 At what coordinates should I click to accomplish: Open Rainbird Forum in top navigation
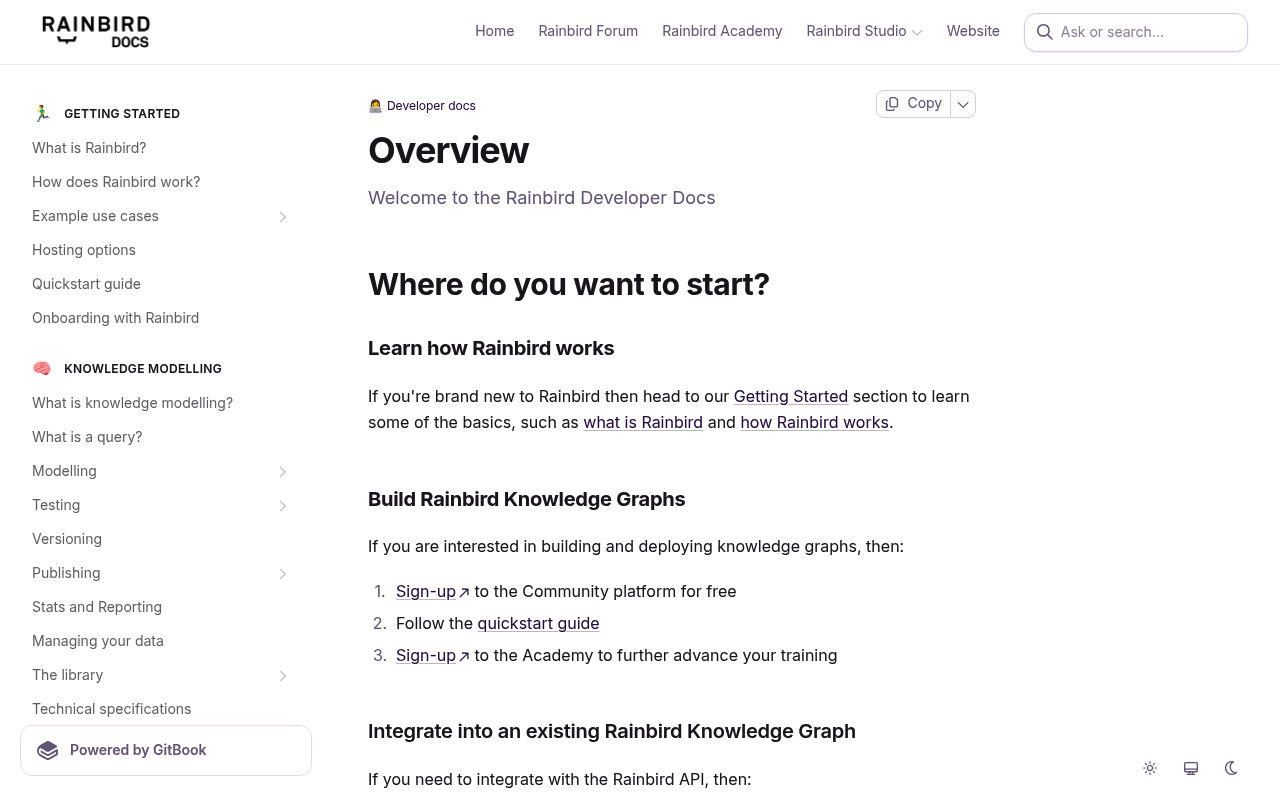pos(588,32)
